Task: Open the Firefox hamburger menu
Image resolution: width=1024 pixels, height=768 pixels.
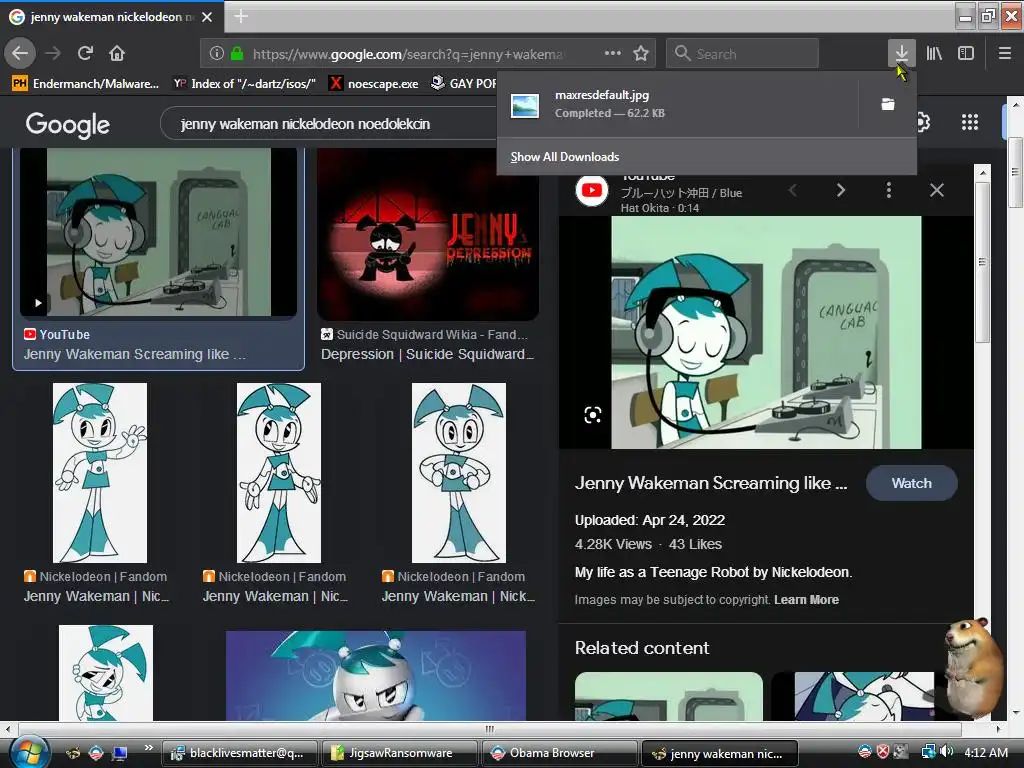Action: point(1004,53)
